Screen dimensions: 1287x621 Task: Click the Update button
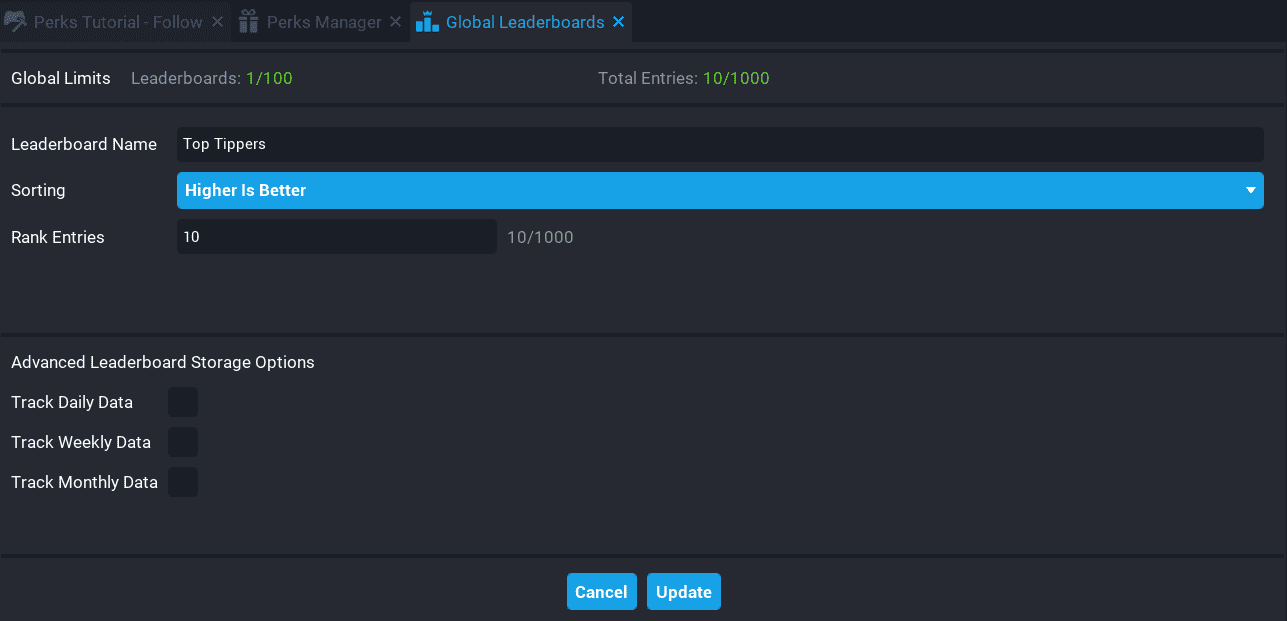pyautogui.click(x=683, y=591)
